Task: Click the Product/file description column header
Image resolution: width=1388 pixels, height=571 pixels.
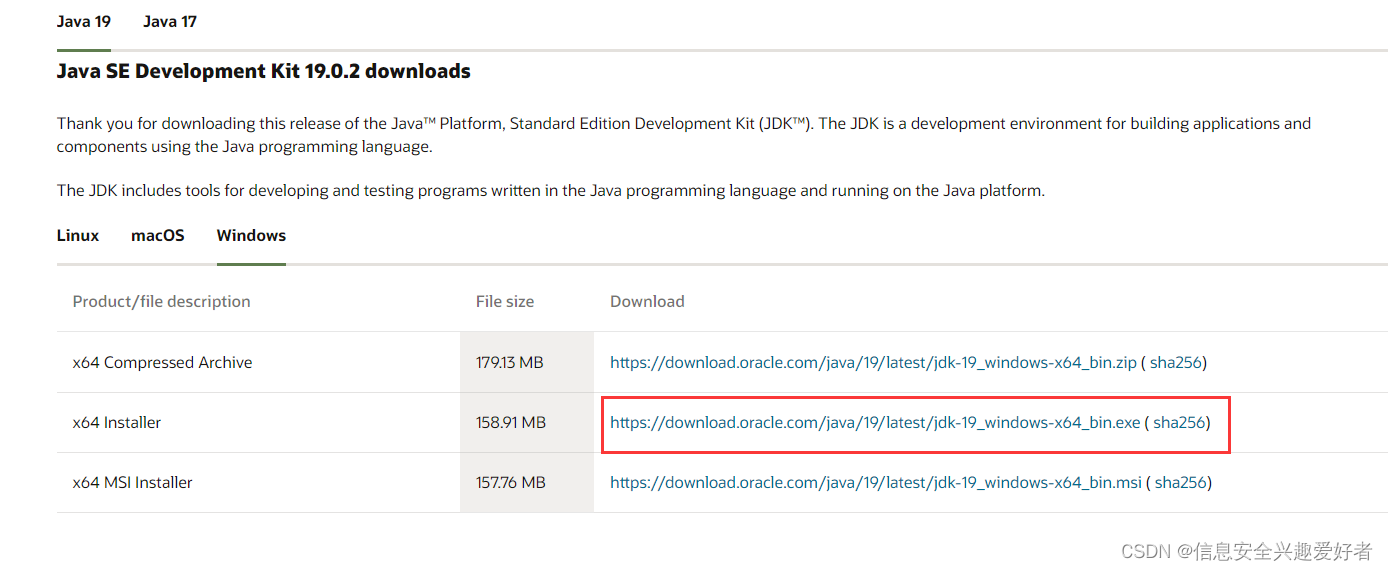Action: pyautogui.click(x=162, y=301)
